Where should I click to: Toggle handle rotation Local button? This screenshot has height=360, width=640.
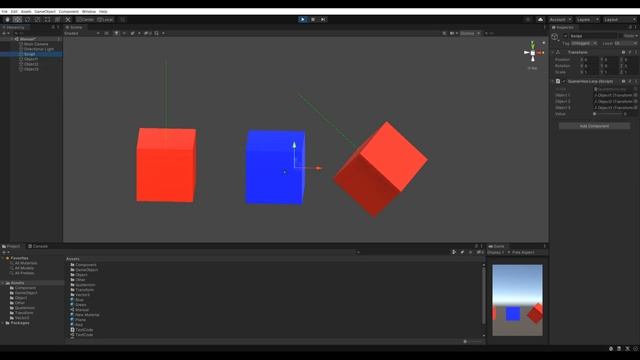(105, 20)
